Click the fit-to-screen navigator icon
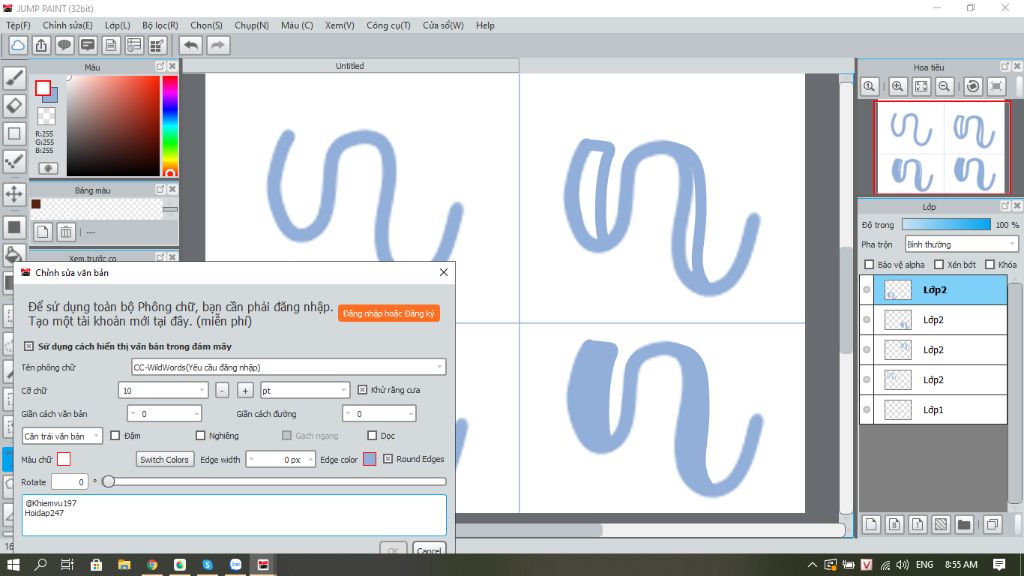 pos(921,86)
